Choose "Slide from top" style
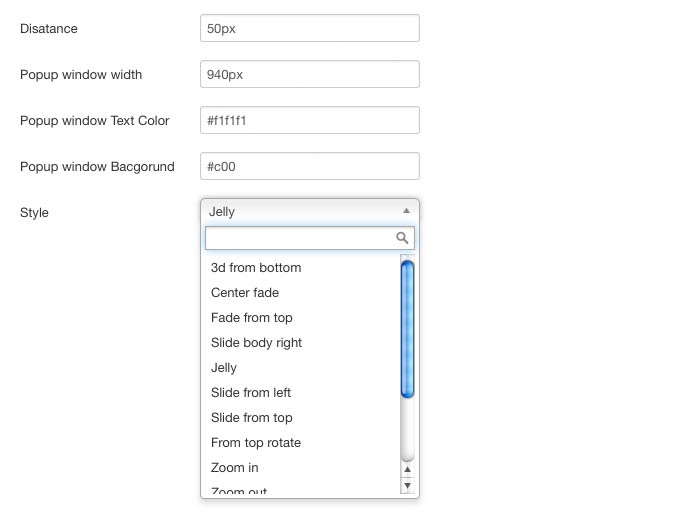This screenshot has width=700, height=525. [x=252, y=418]
